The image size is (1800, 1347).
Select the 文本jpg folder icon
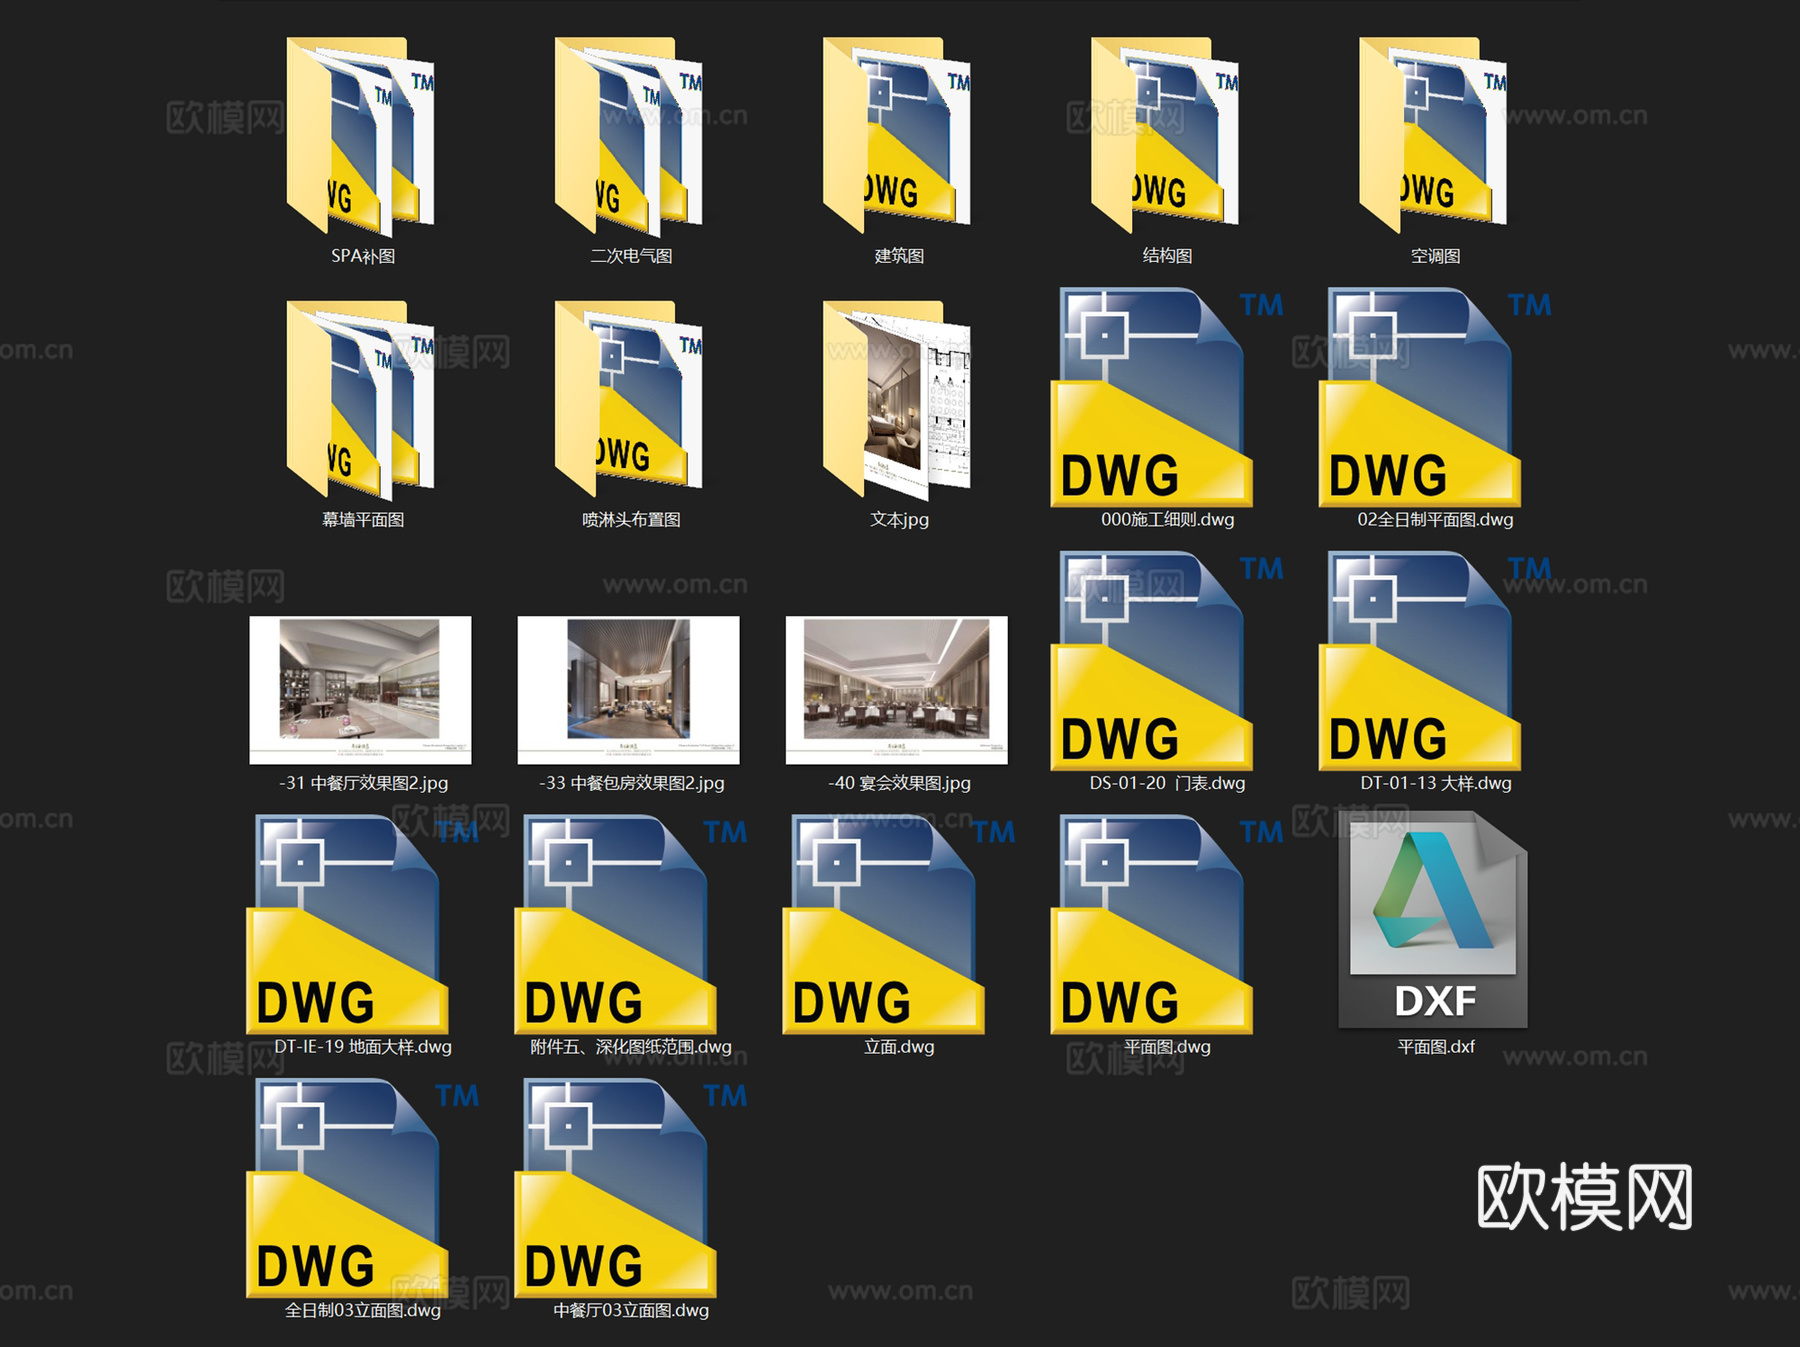(897, 399)
